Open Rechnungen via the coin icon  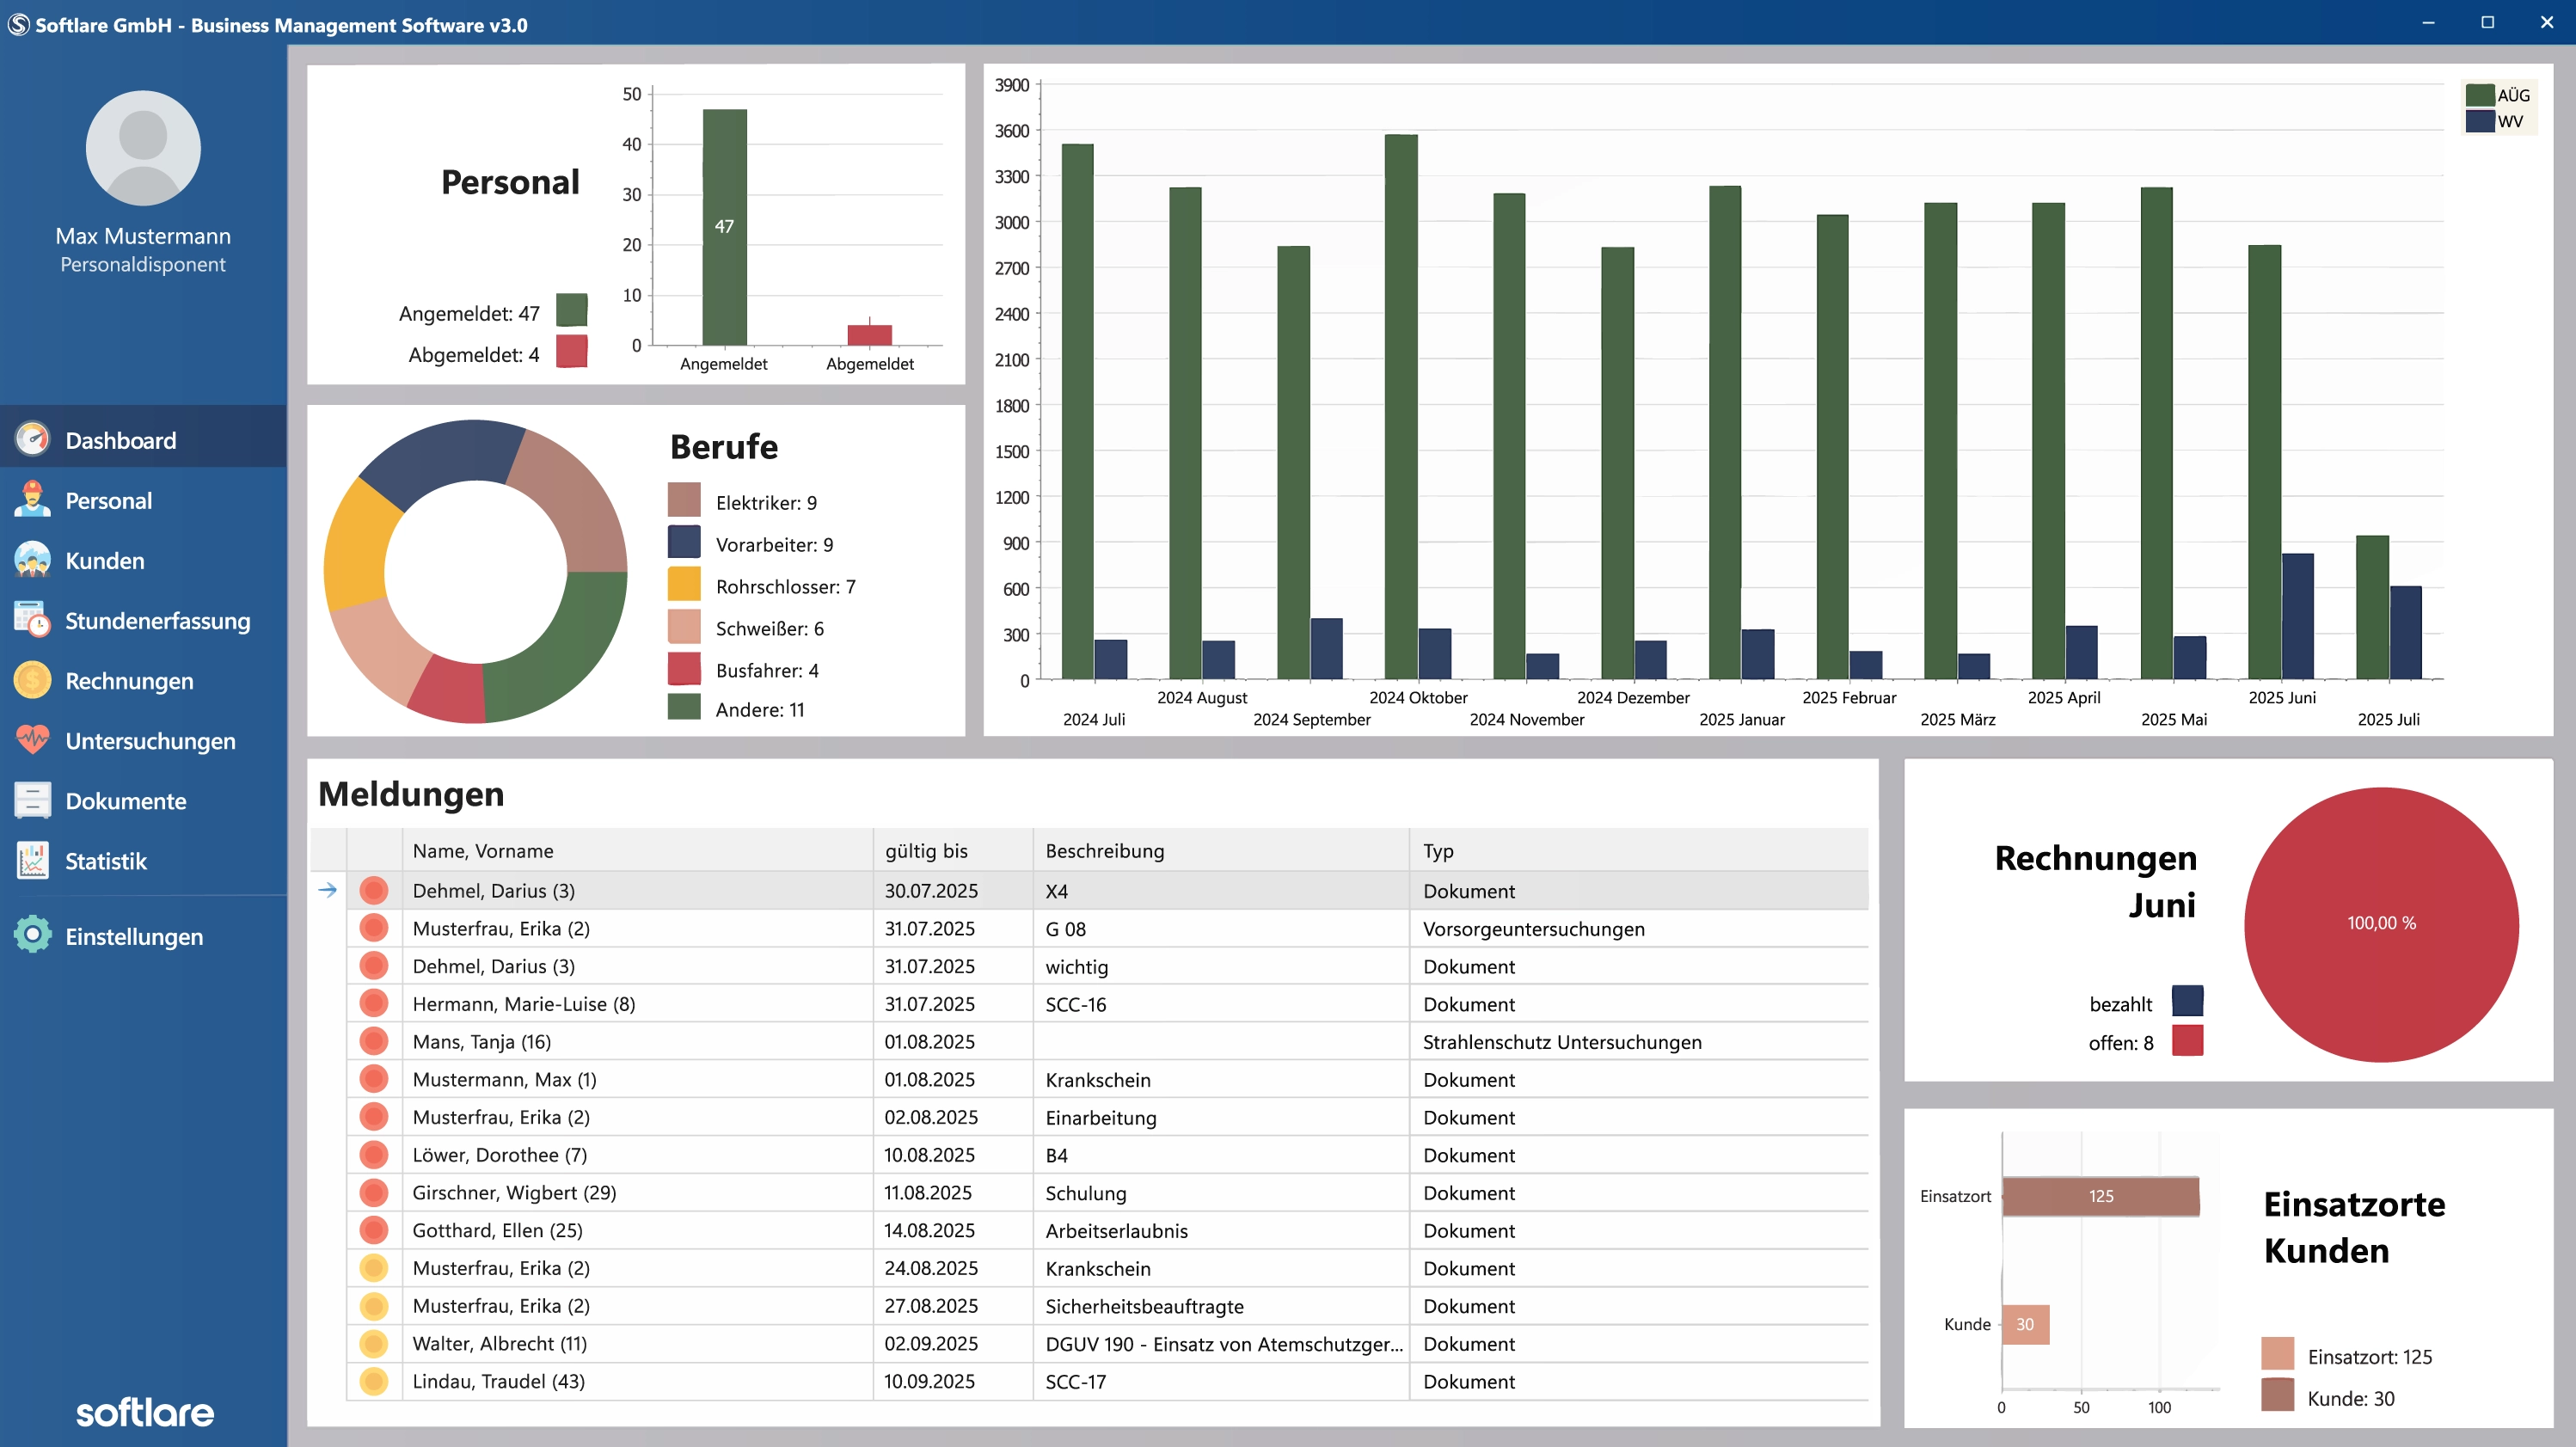pos(32,680)
